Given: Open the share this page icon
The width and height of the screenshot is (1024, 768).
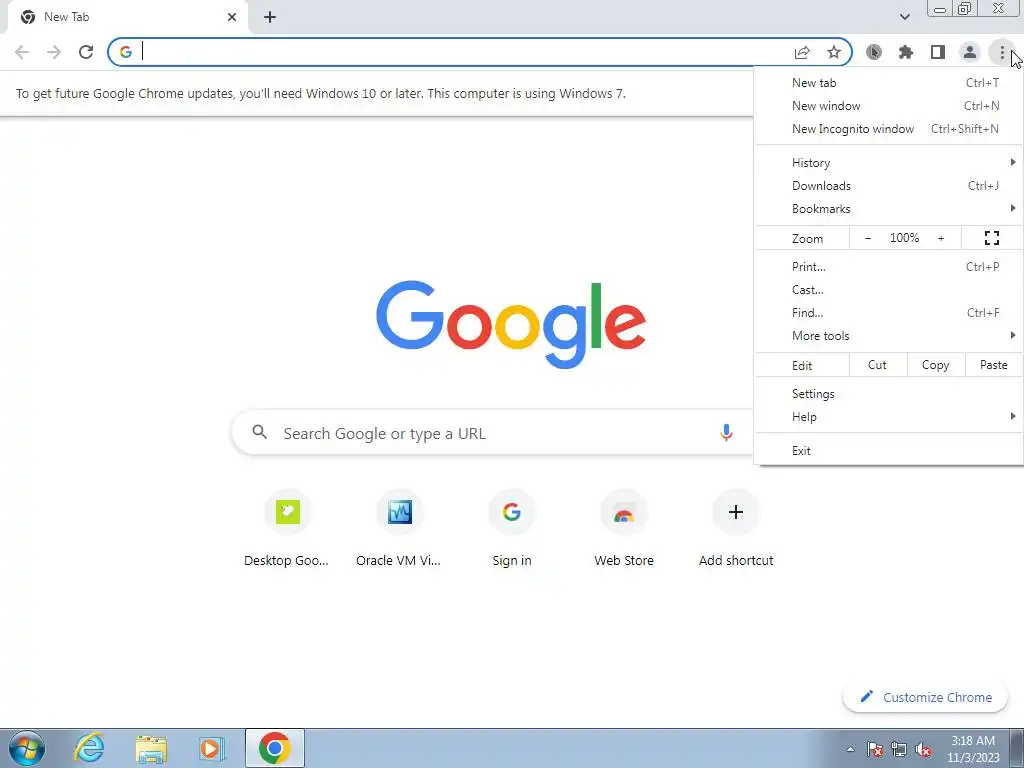Looking at the screenshot, I should click(x=802, y=52).
